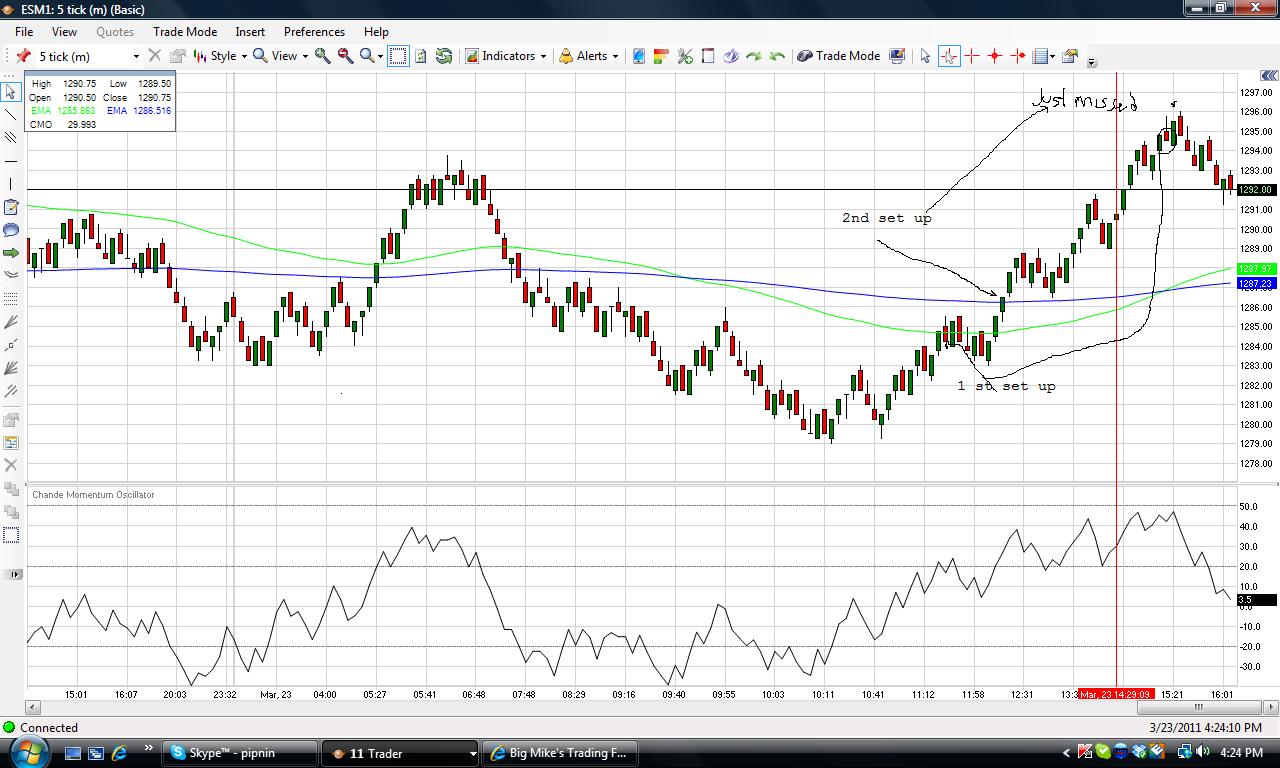The image size is (1280, 768).
Task: Select the red crosshair with offset dot
Action: (x=1018, y=56)
